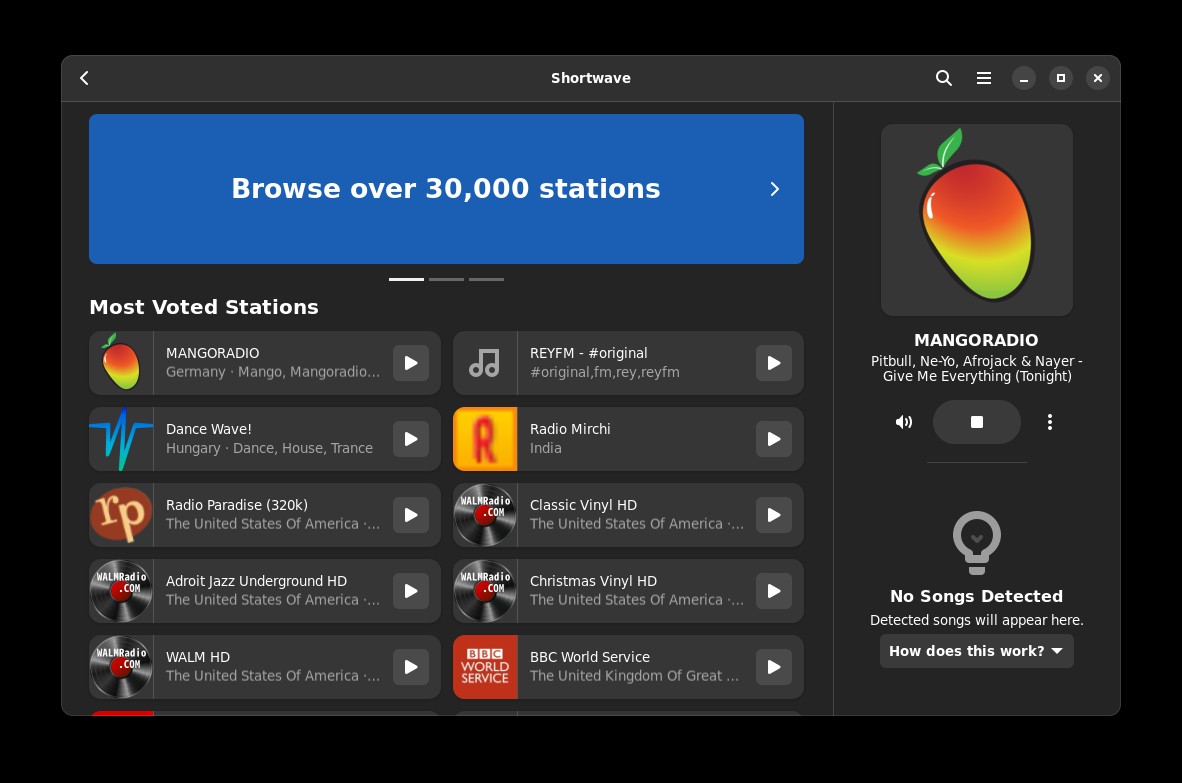Open the hamburger main menu
1182x783 pixels.
[984, 78]
